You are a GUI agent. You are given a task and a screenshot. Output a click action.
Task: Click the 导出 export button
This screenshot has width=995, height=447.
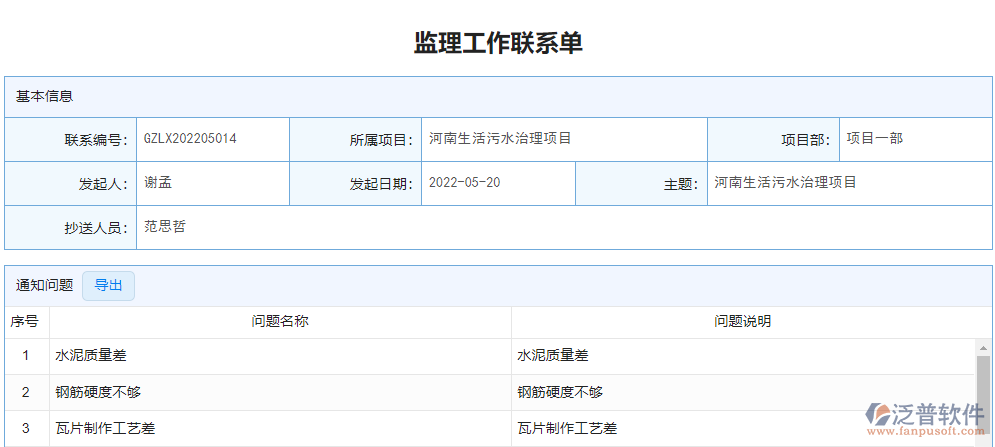(109, 286)
